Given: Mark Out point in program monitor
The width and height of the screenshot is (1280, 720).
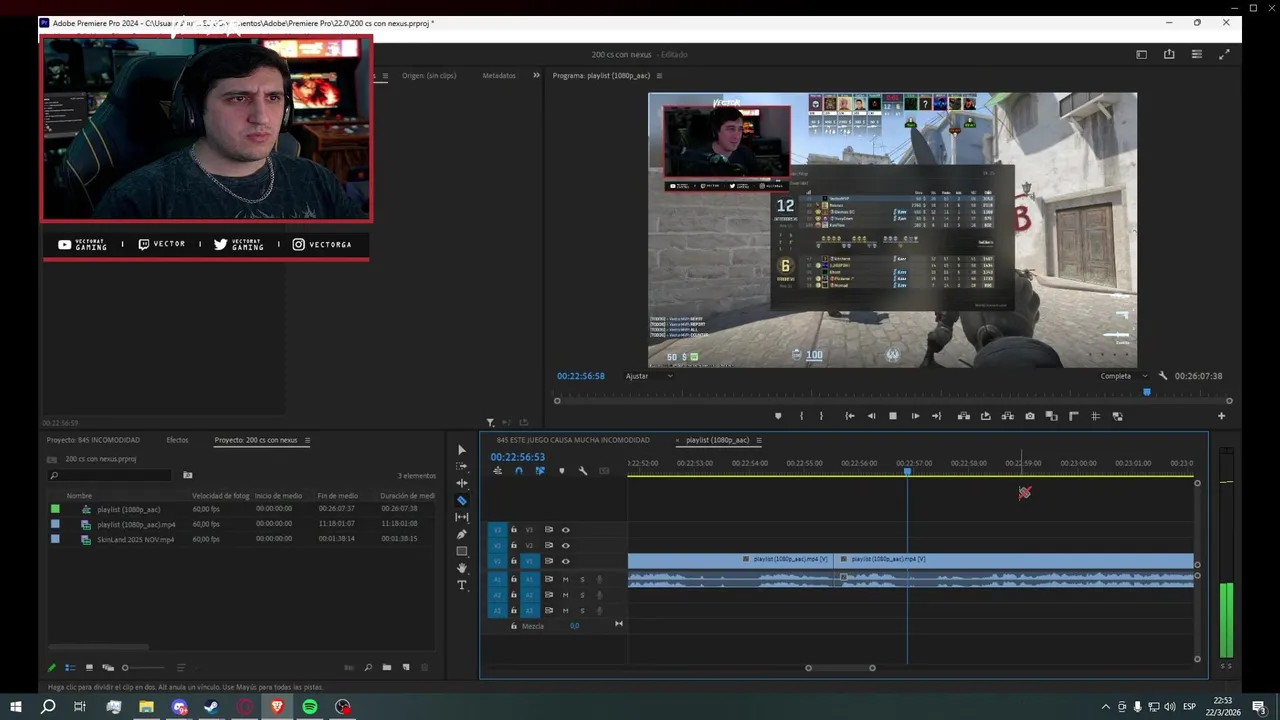Looking at the screenshot, I should [x=822, y=416].
